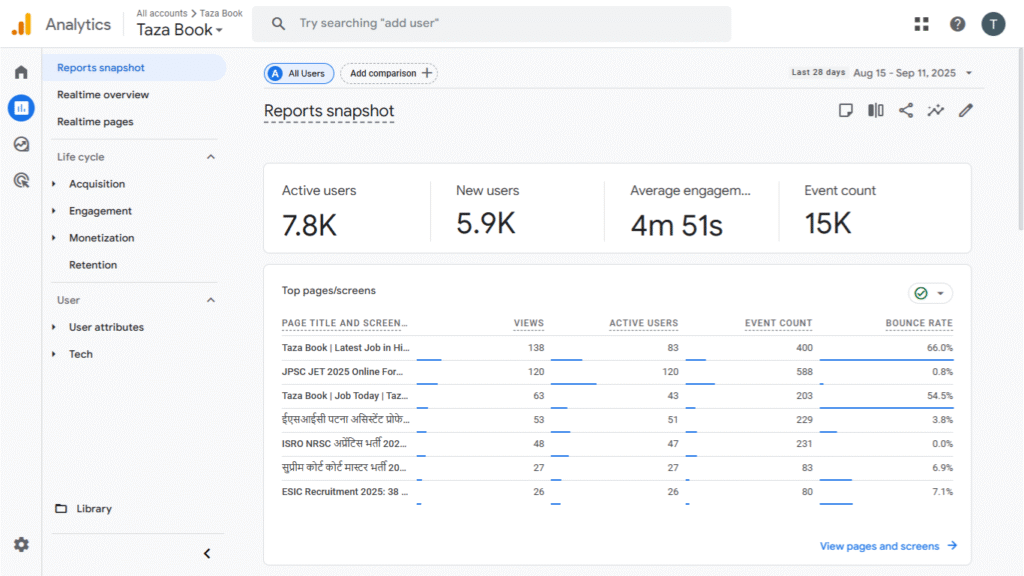
Task: Click into the search input field
Action: 492,24
